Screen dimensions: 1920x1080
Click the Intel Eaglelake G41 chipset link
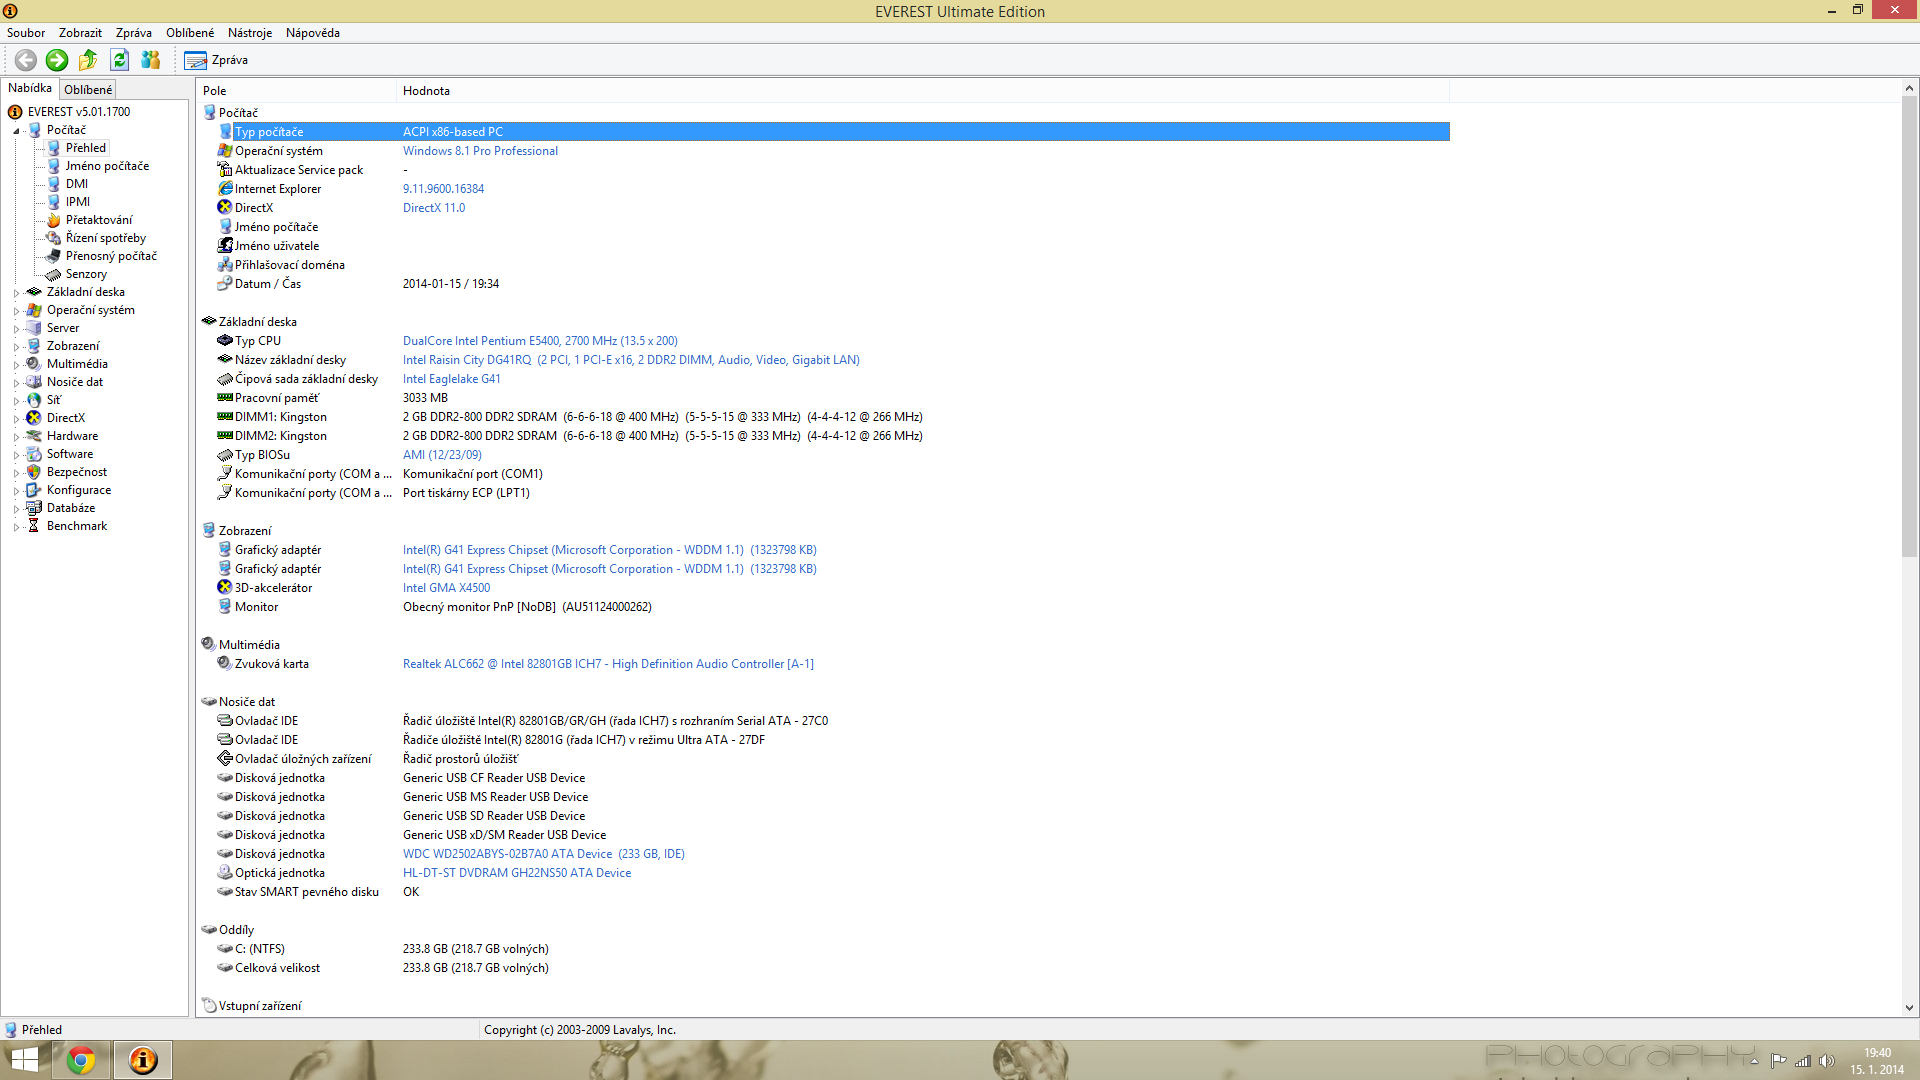click(451, 379)
